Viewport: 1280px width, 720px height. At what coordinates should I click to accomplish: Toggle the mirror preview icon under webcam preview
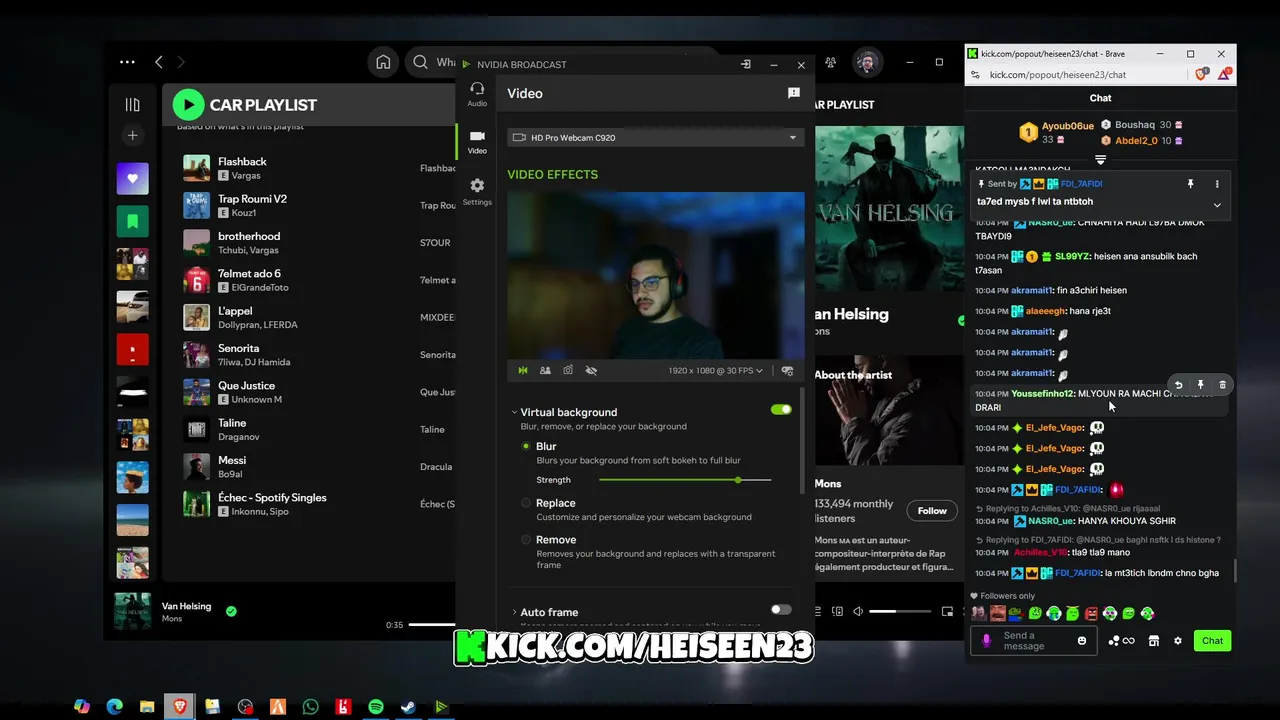click(x=522, y=370)
